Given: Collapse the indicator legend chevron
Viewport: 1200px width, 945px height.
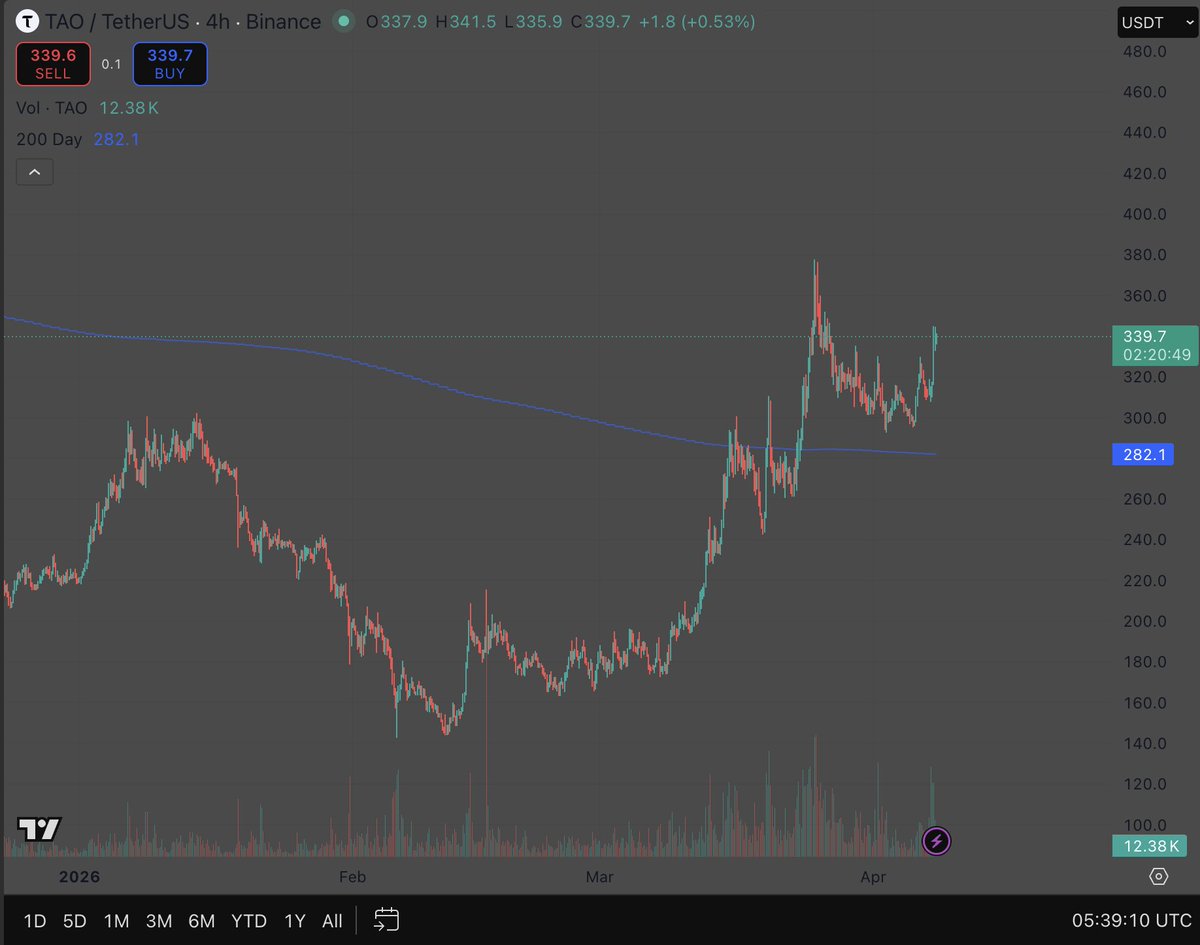Looking at the screenshot, I should 35,172.
